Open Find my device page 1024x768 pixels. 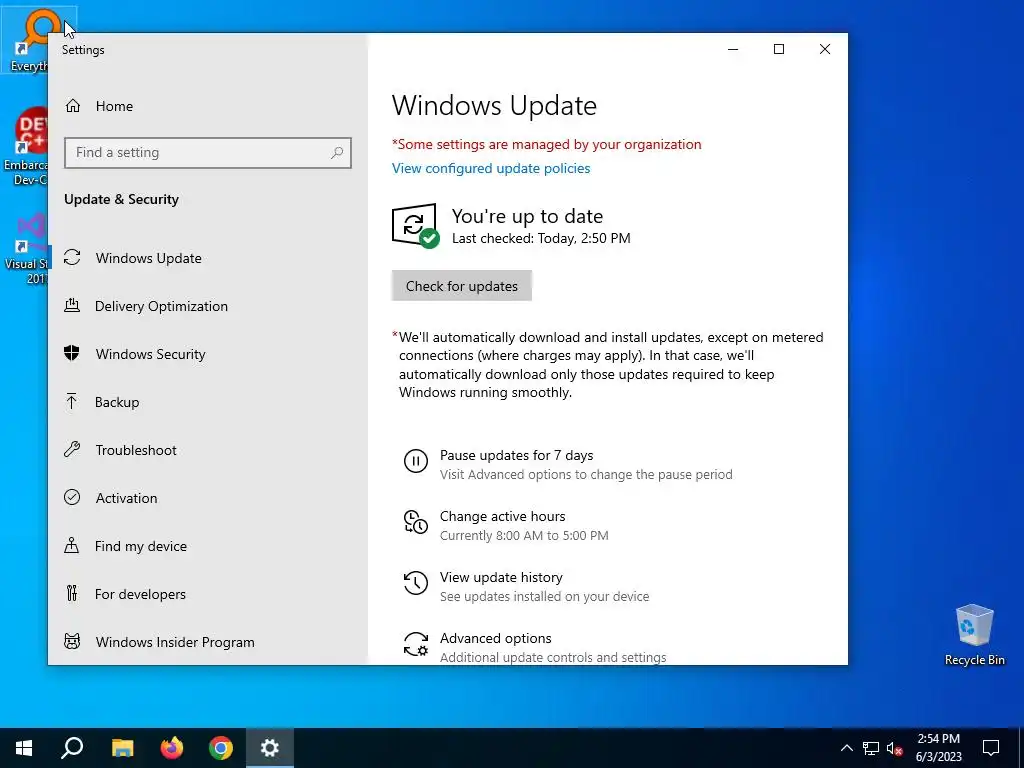(208, 545)
